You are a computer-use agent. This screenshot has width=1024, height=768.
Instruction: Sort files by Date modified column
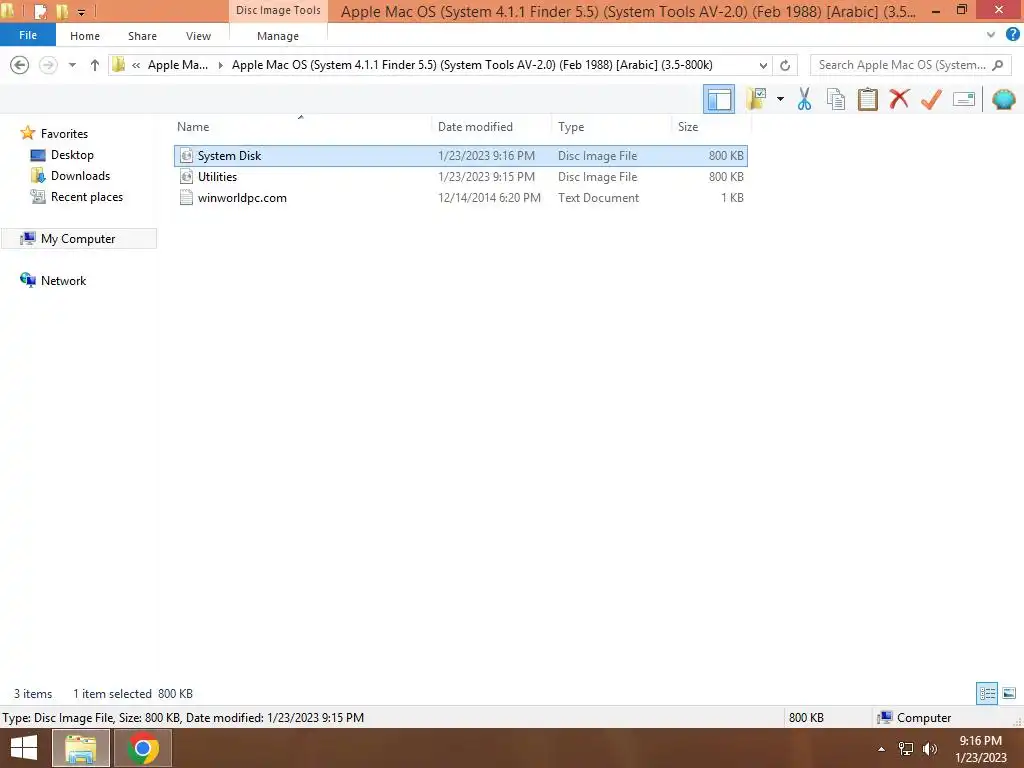click(491, 127)
